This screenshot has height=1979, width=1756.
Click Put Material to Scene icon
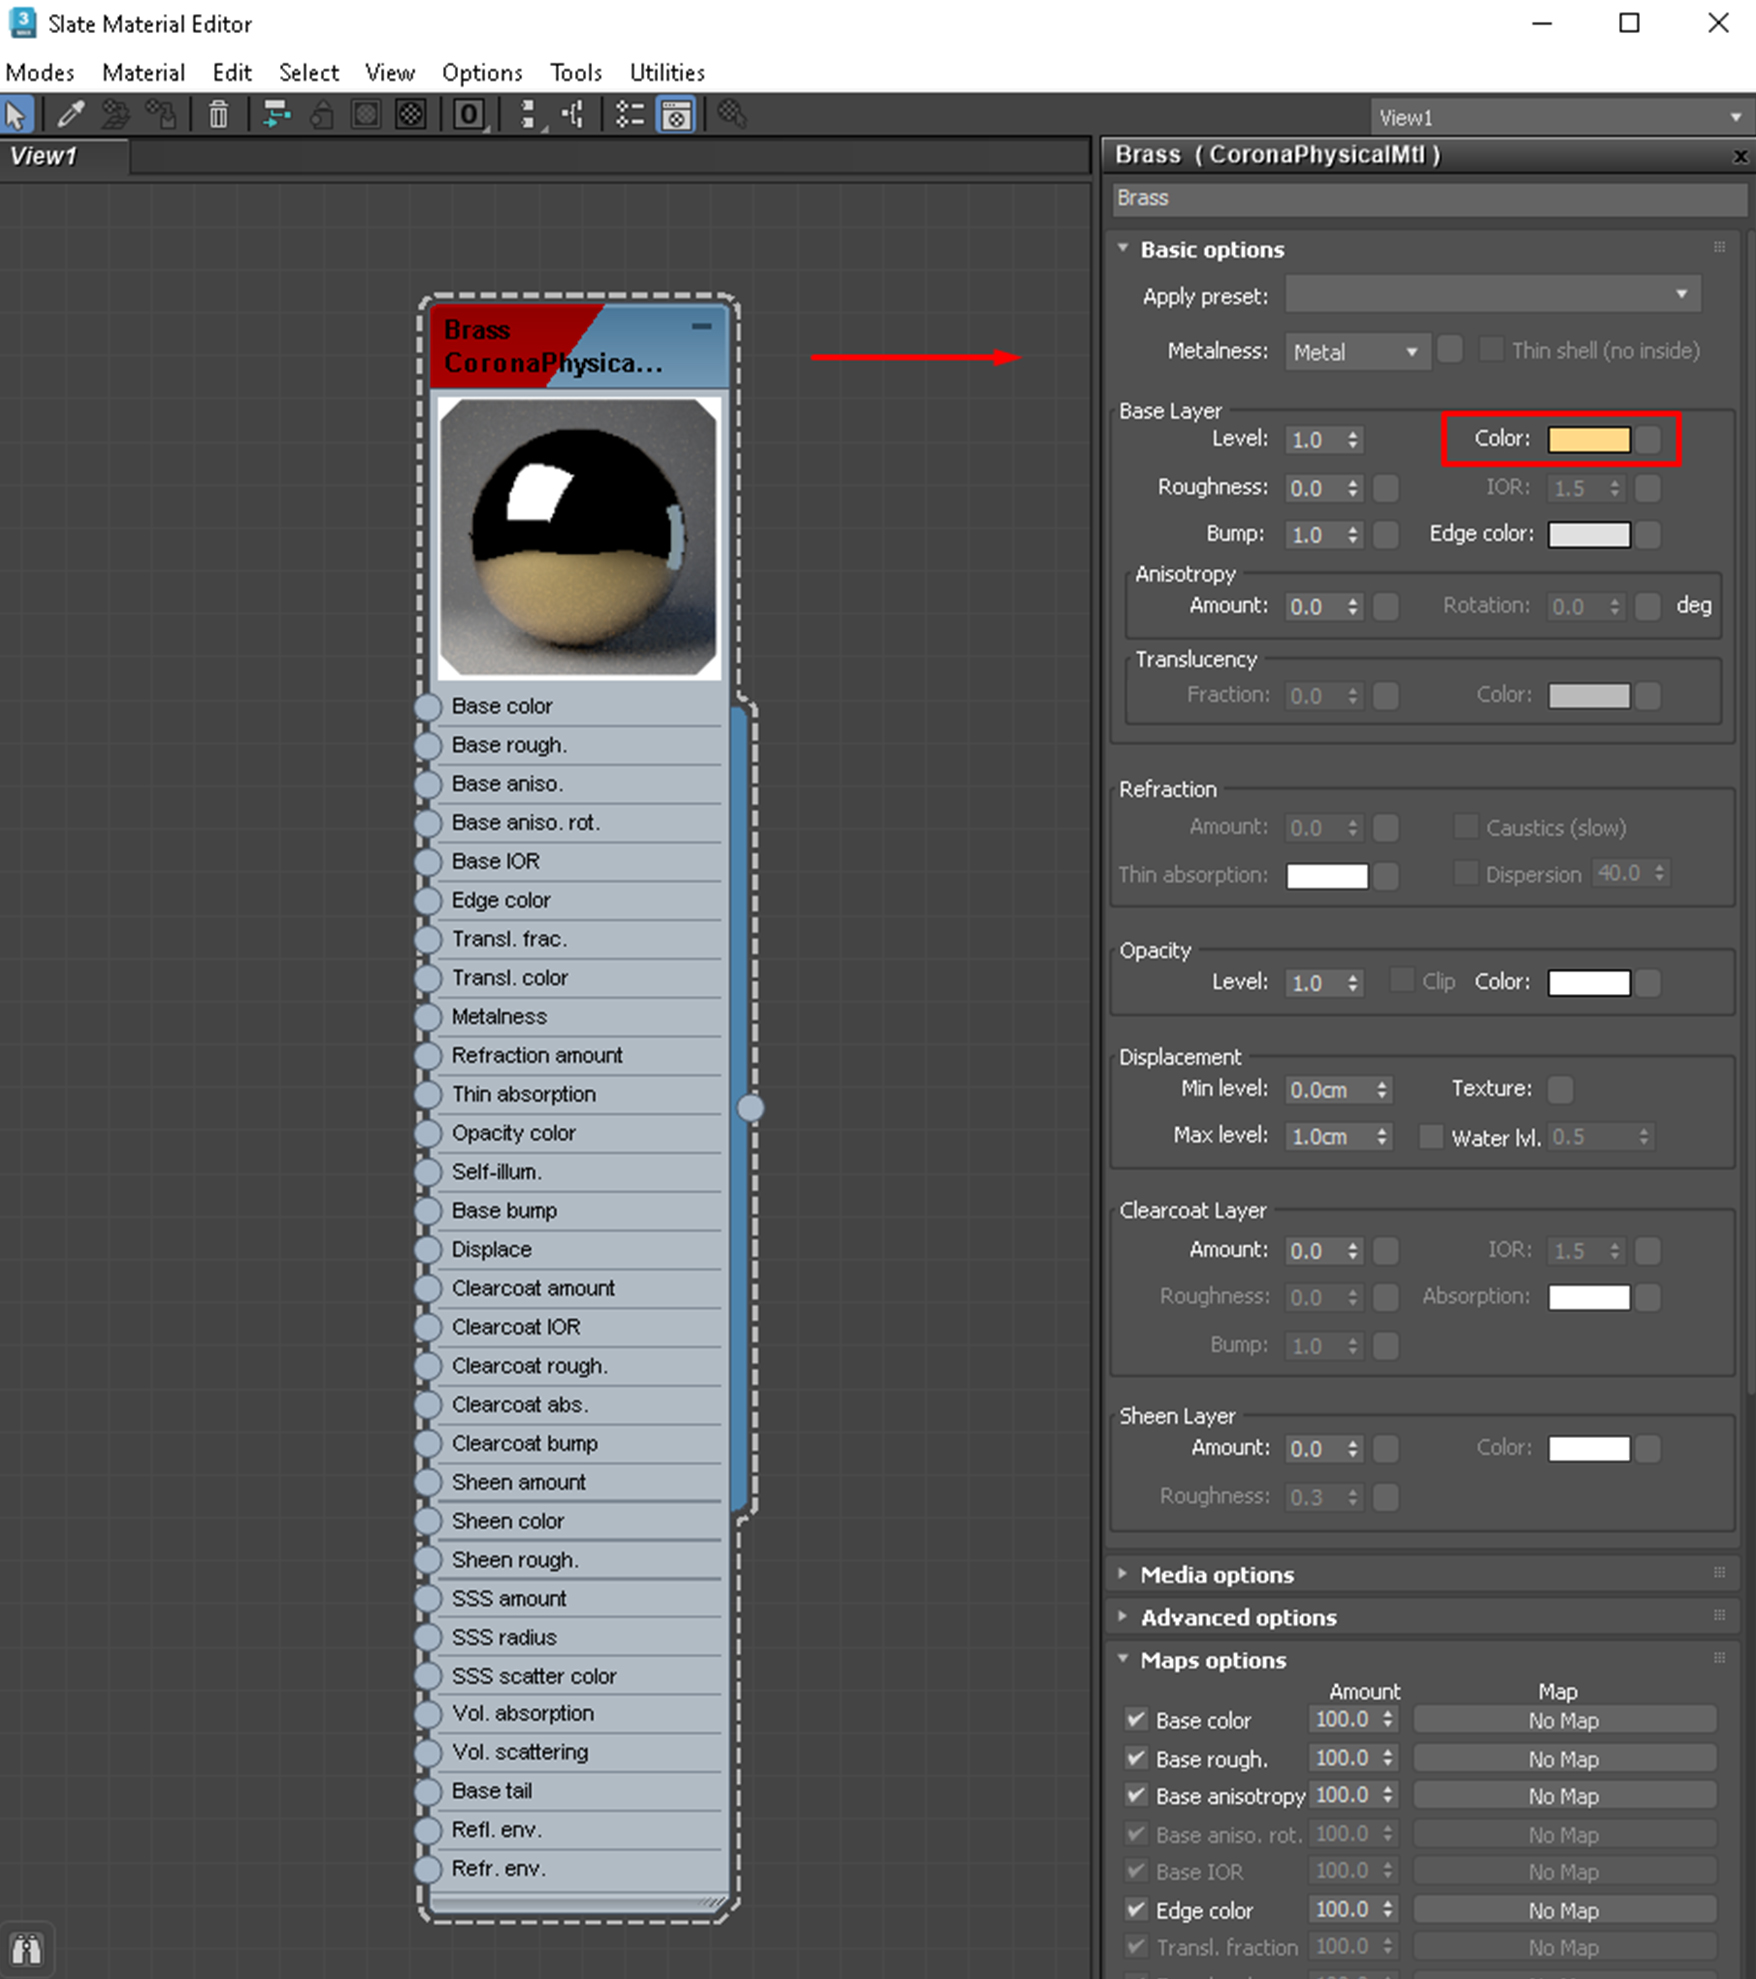pyautogui.click(x=116, y=115)
